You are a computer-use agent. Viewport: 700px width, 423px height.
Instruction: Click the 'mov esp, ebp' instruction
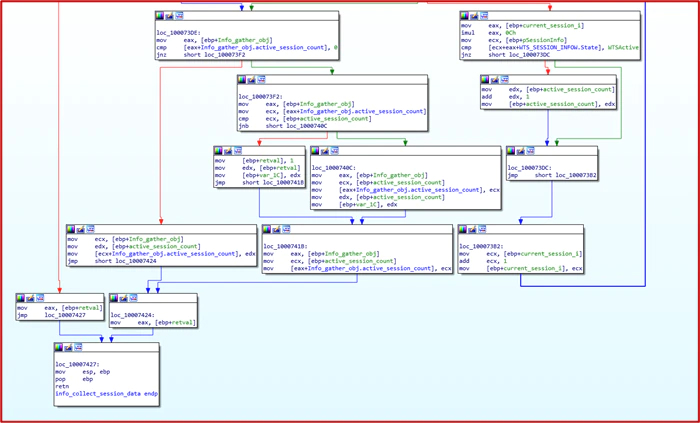pyautogui.click(x=83, y=372)
